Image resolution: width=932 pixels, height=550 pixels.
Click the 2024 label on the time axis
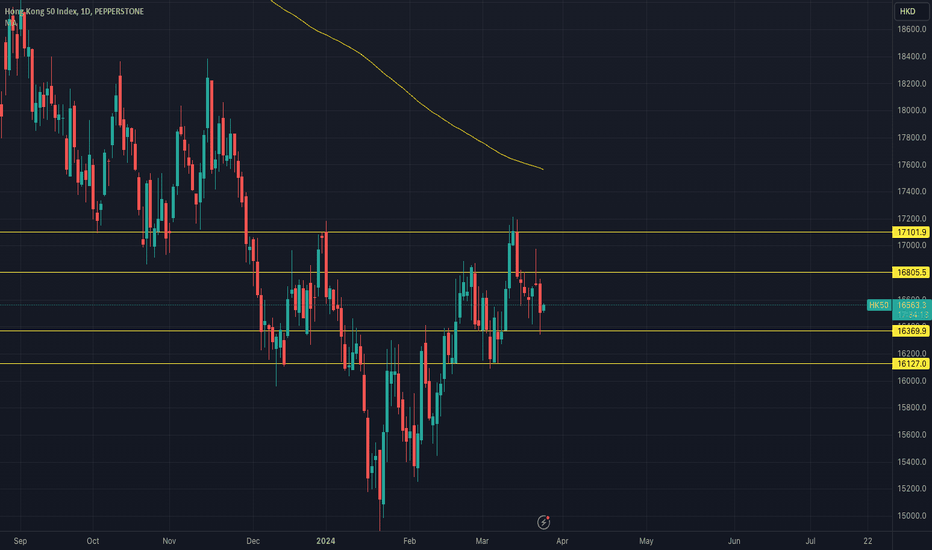pyautogui.click(x=326, y=541)
